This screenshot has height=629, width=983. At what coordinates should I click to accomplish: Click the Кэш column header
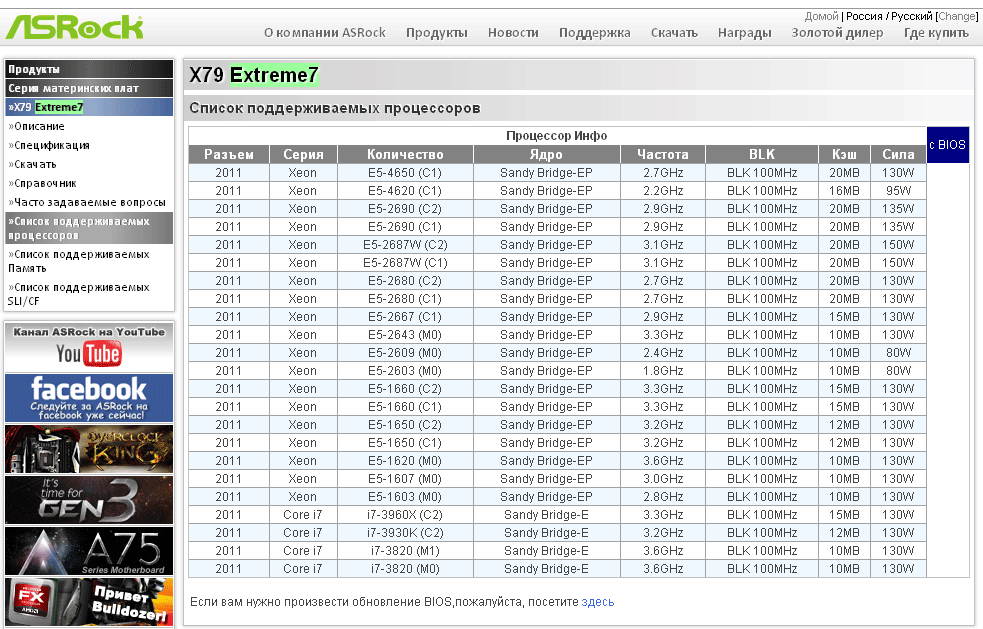coord(844,154)
